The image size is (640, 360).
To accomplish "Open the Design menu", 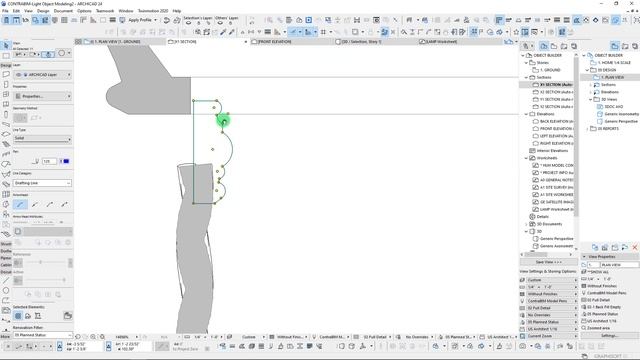I will (43, 11).
